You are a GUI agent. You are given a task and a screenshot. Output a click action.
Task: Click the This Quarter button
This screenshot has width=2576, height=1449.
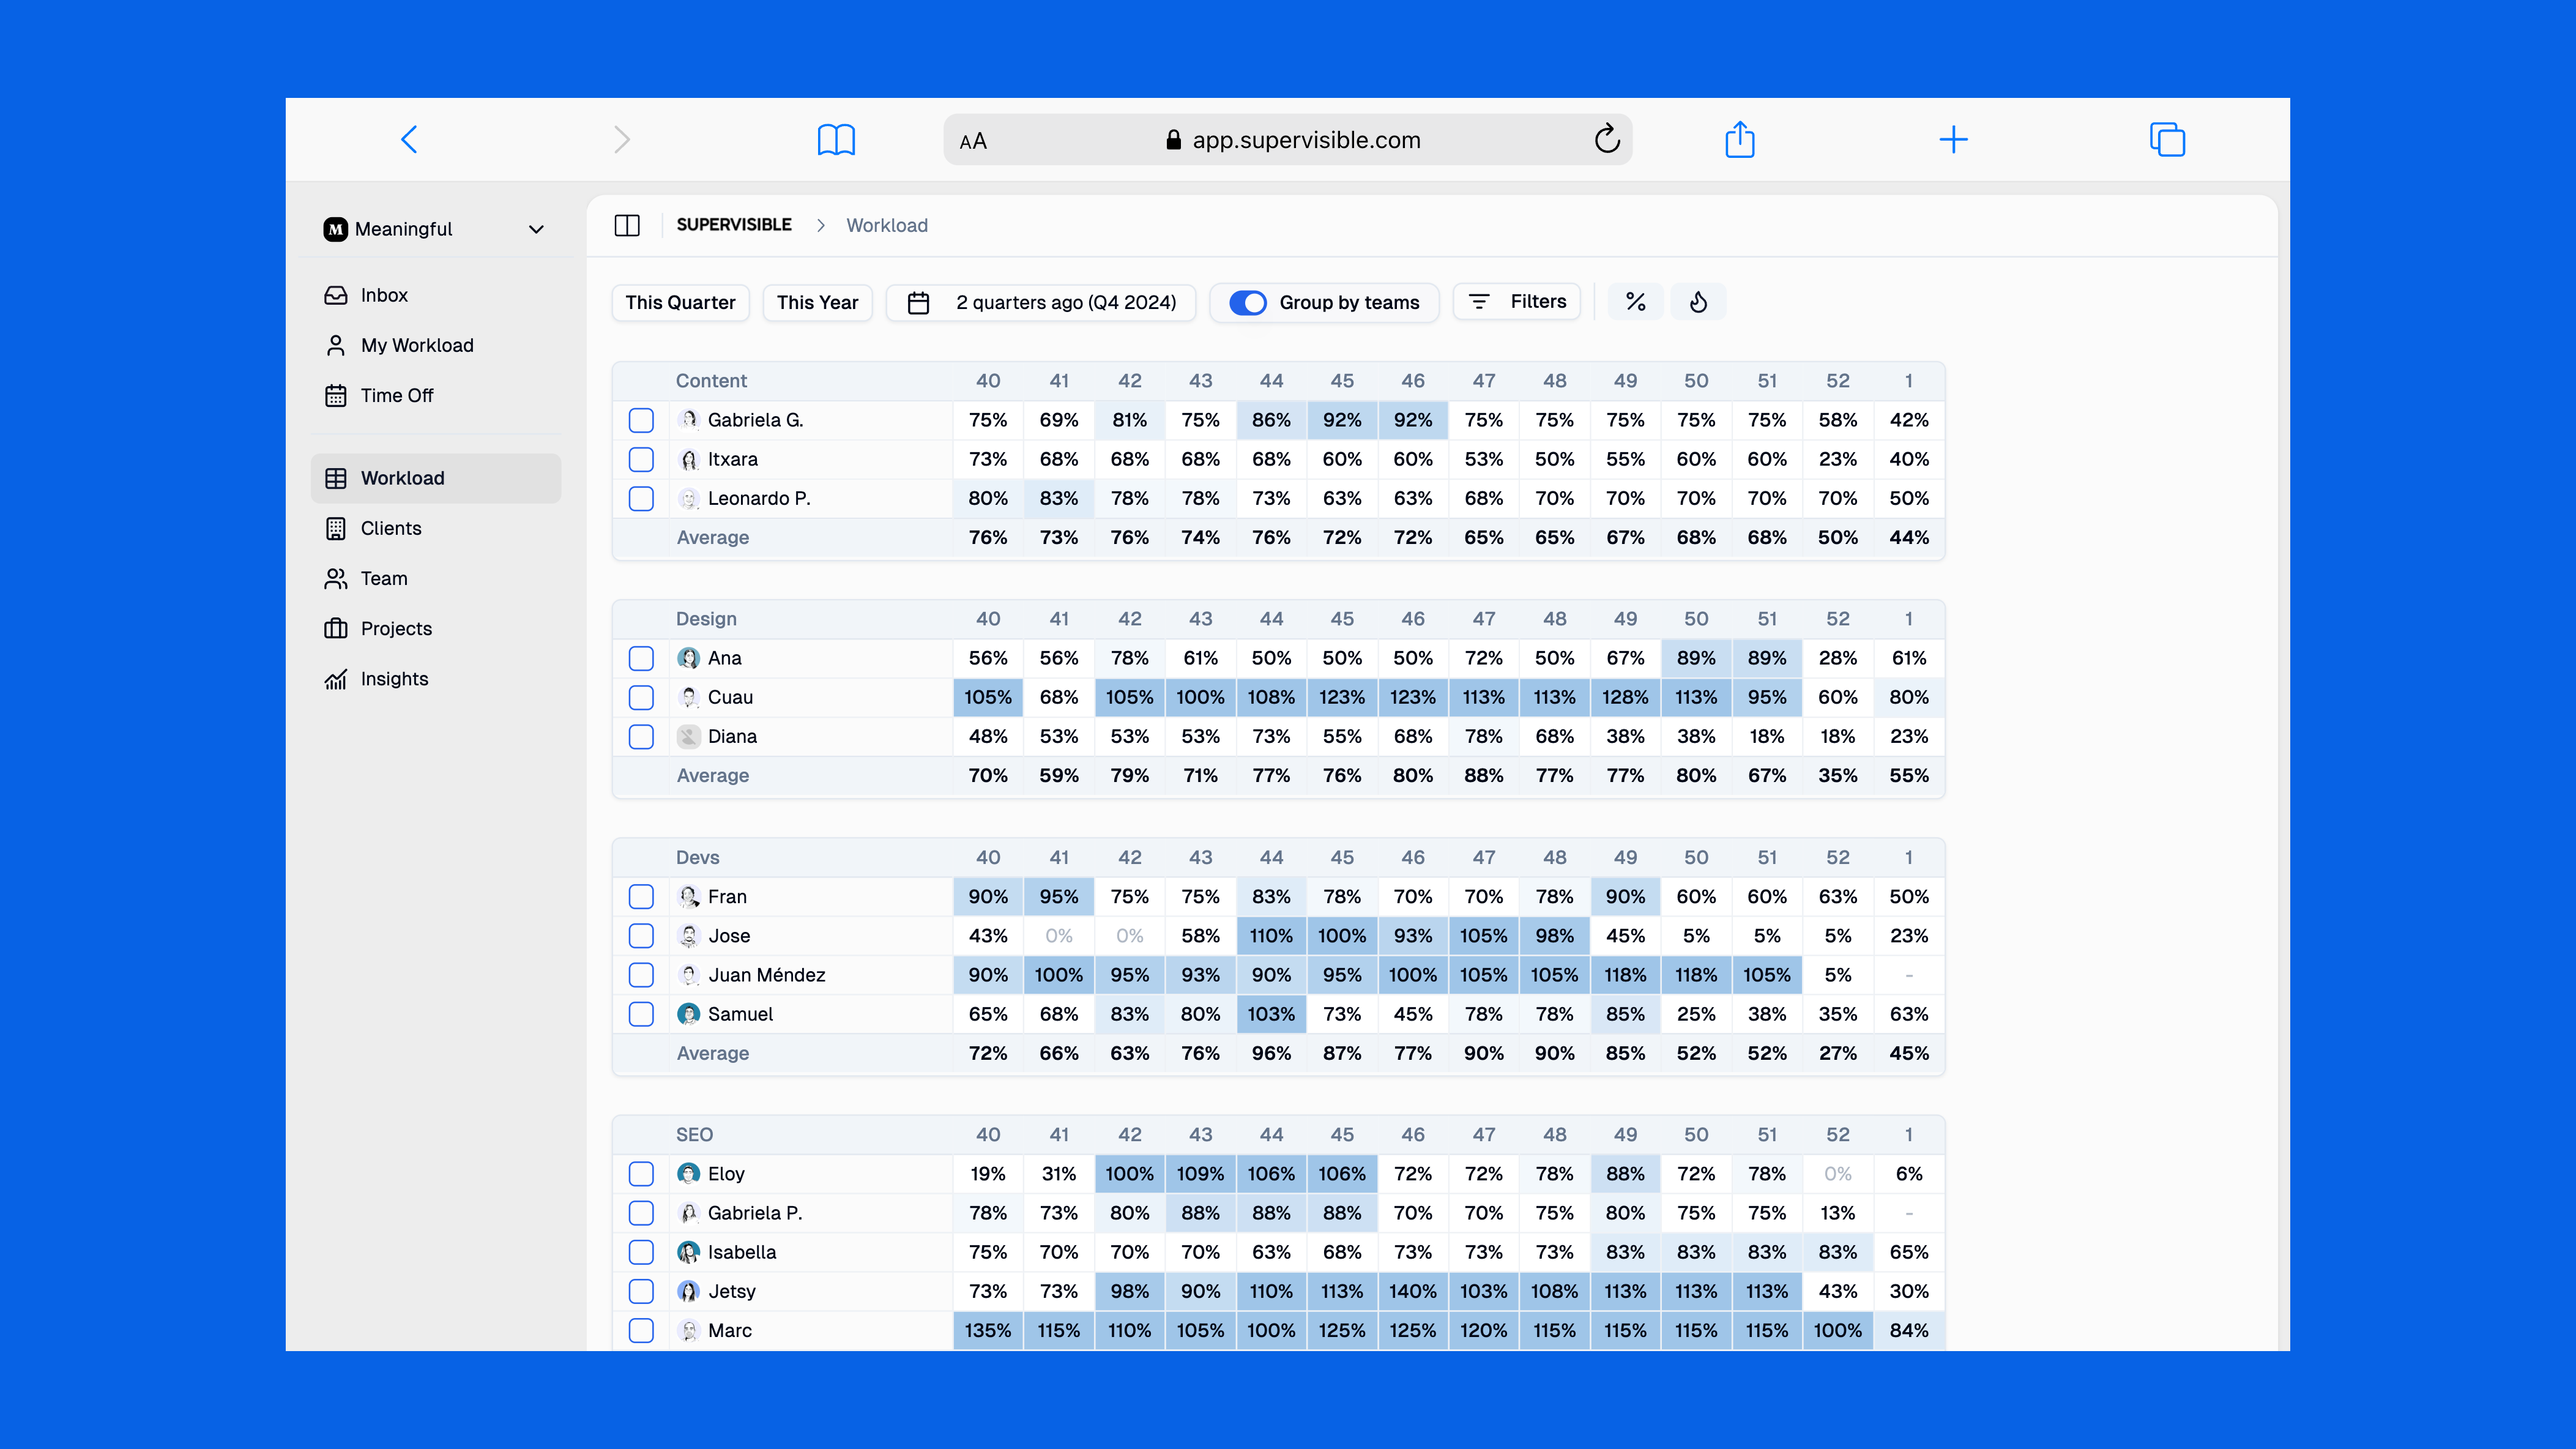point(680,302)
